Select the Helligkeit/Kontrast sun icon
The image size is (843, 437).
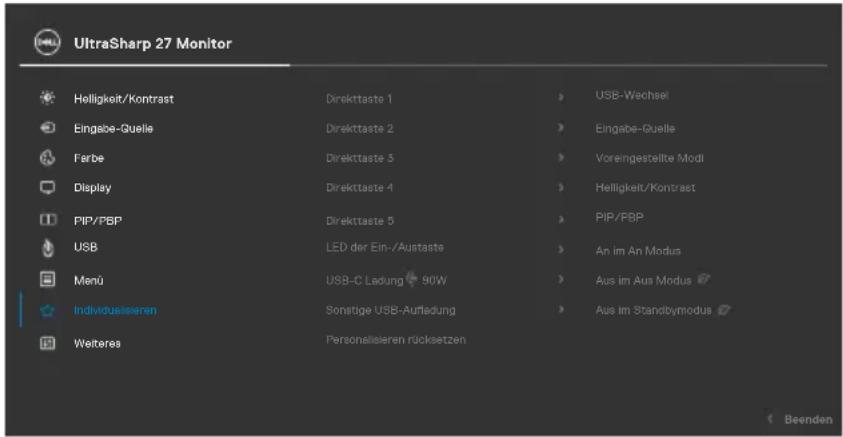(47, 98)
